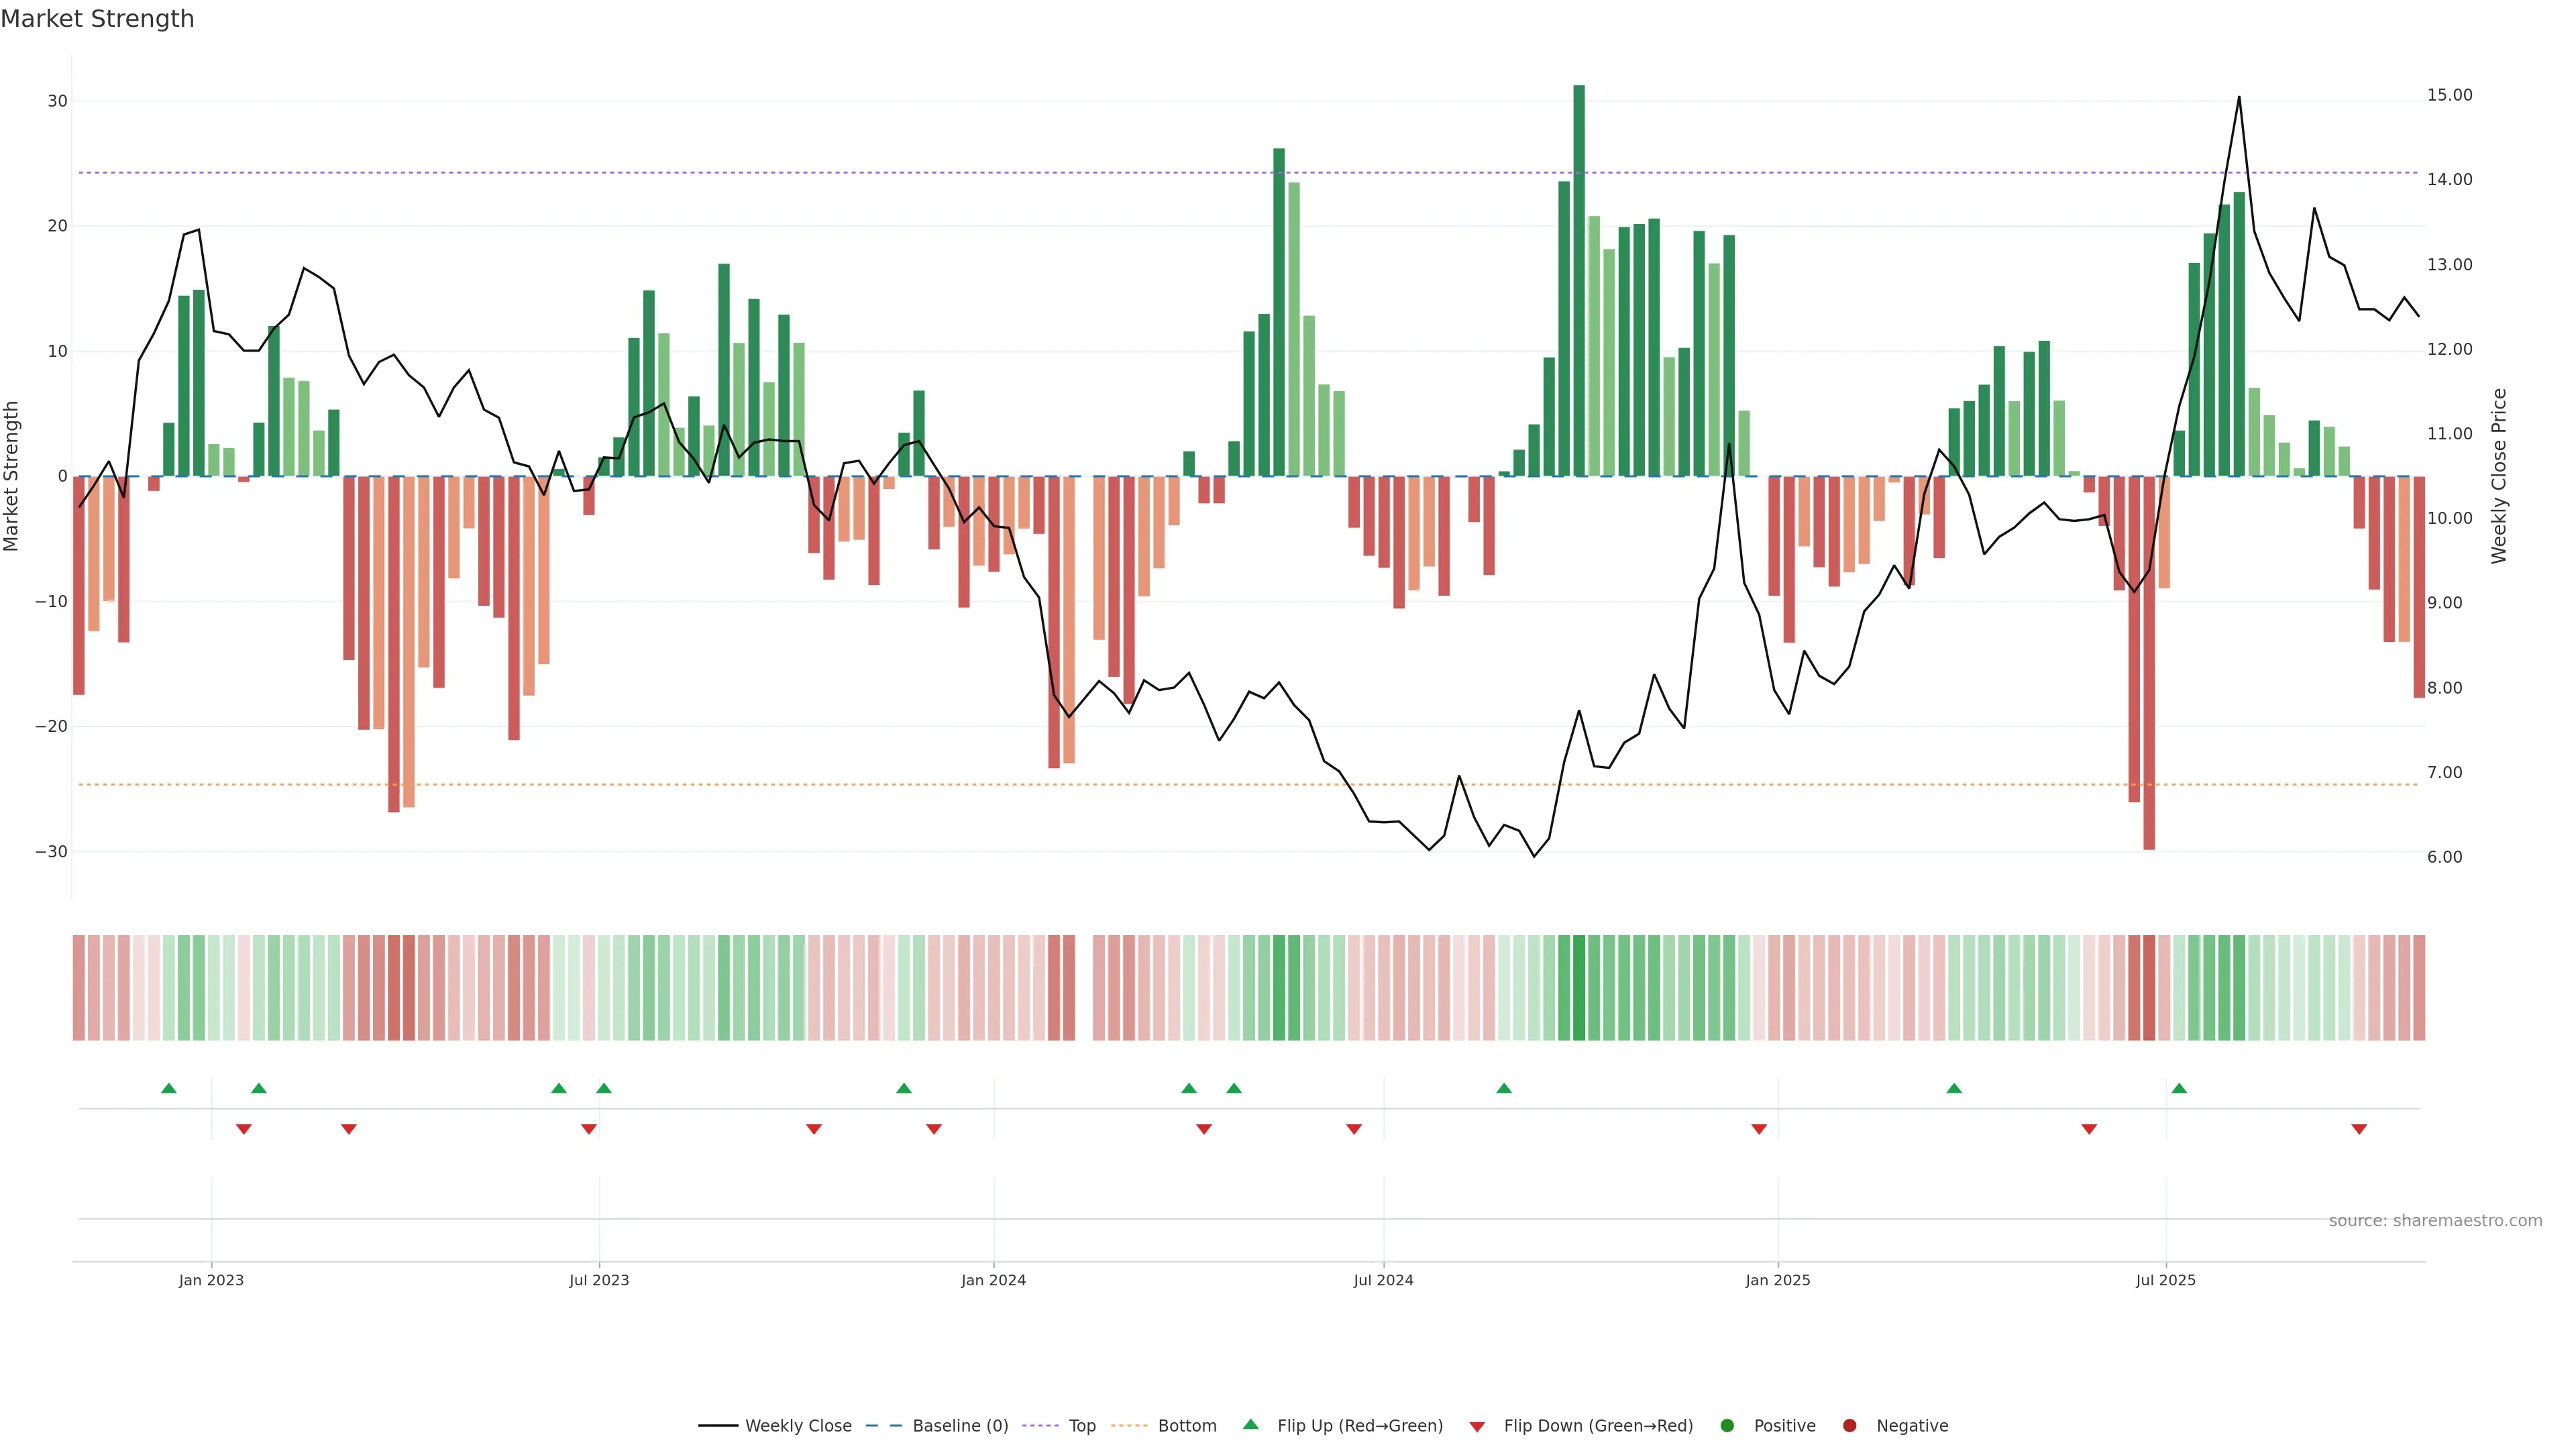The width and height of the screenshot is (2576, 1449).
Task: Click the rightmost green flip-up triangle marker
Action: click(2179, 1088)
